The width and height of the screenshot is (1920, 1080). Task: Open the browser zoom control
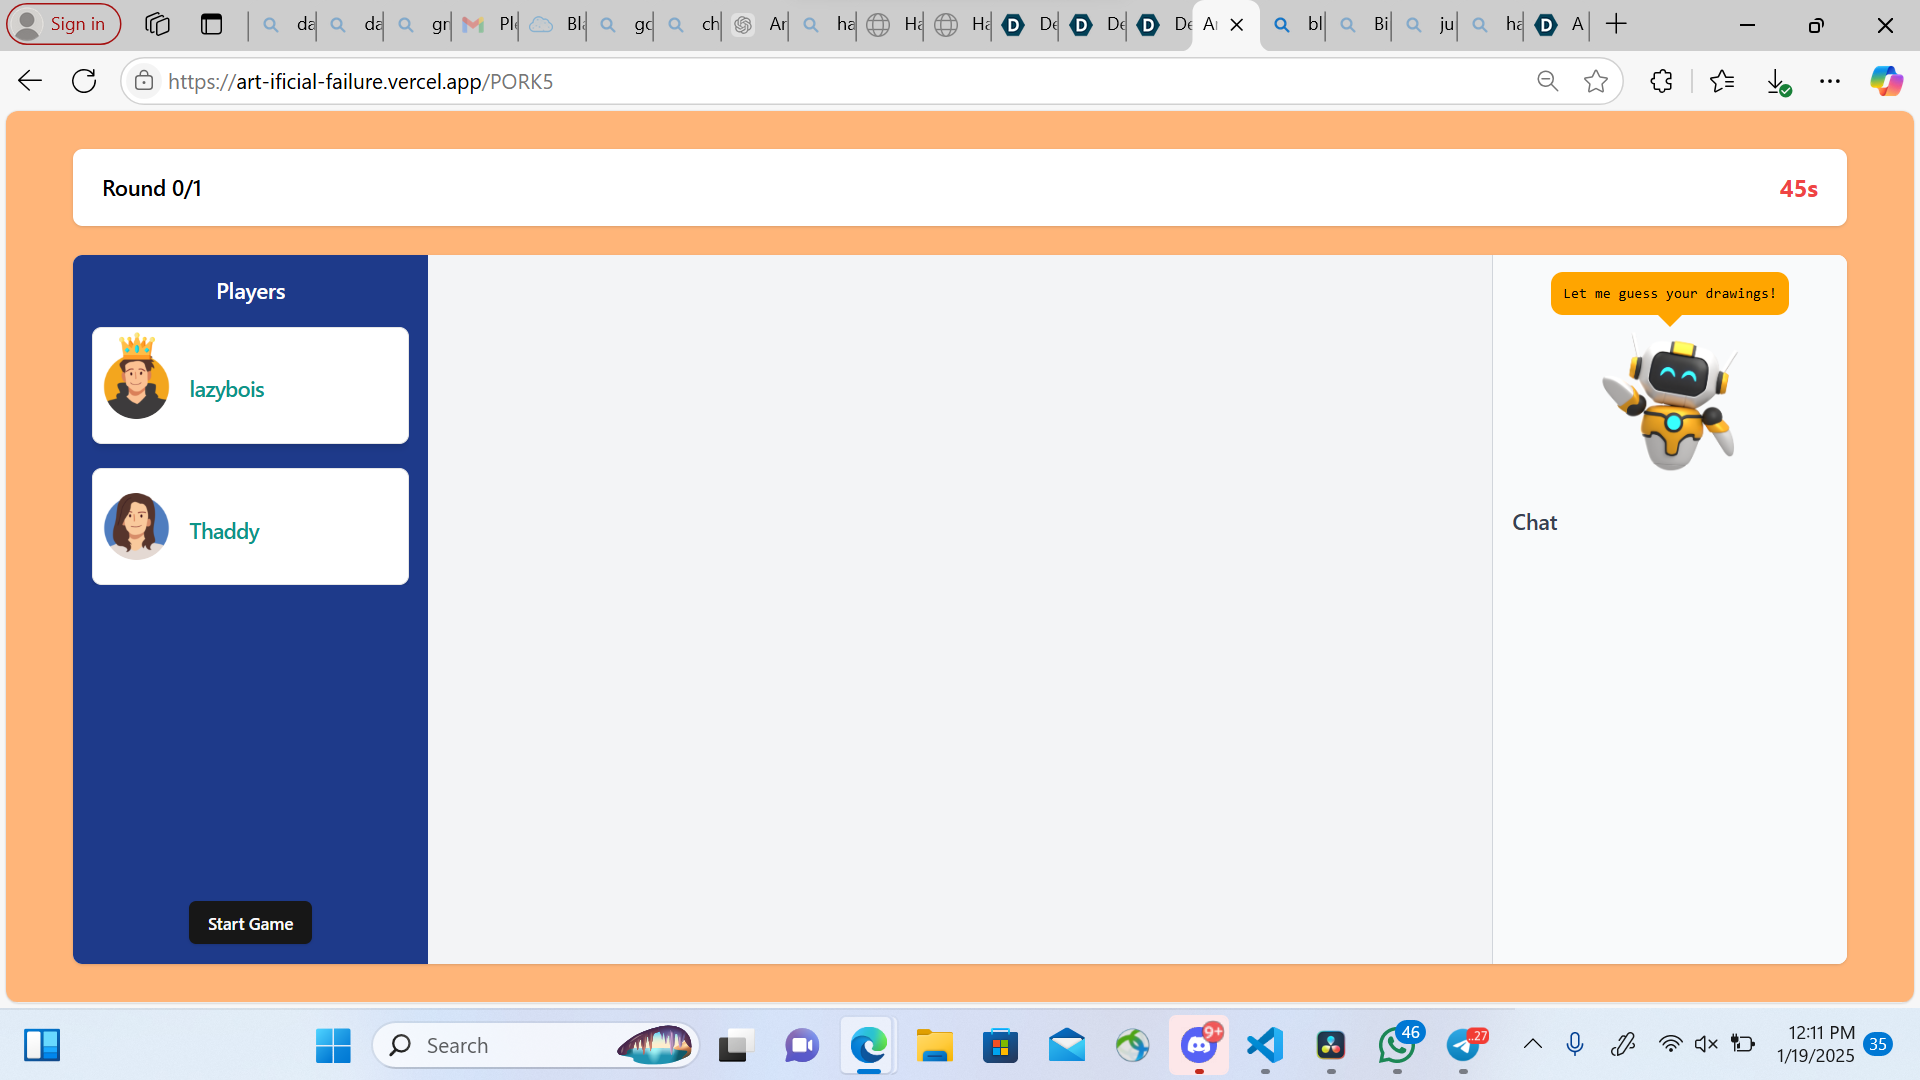coord(1547,81)
